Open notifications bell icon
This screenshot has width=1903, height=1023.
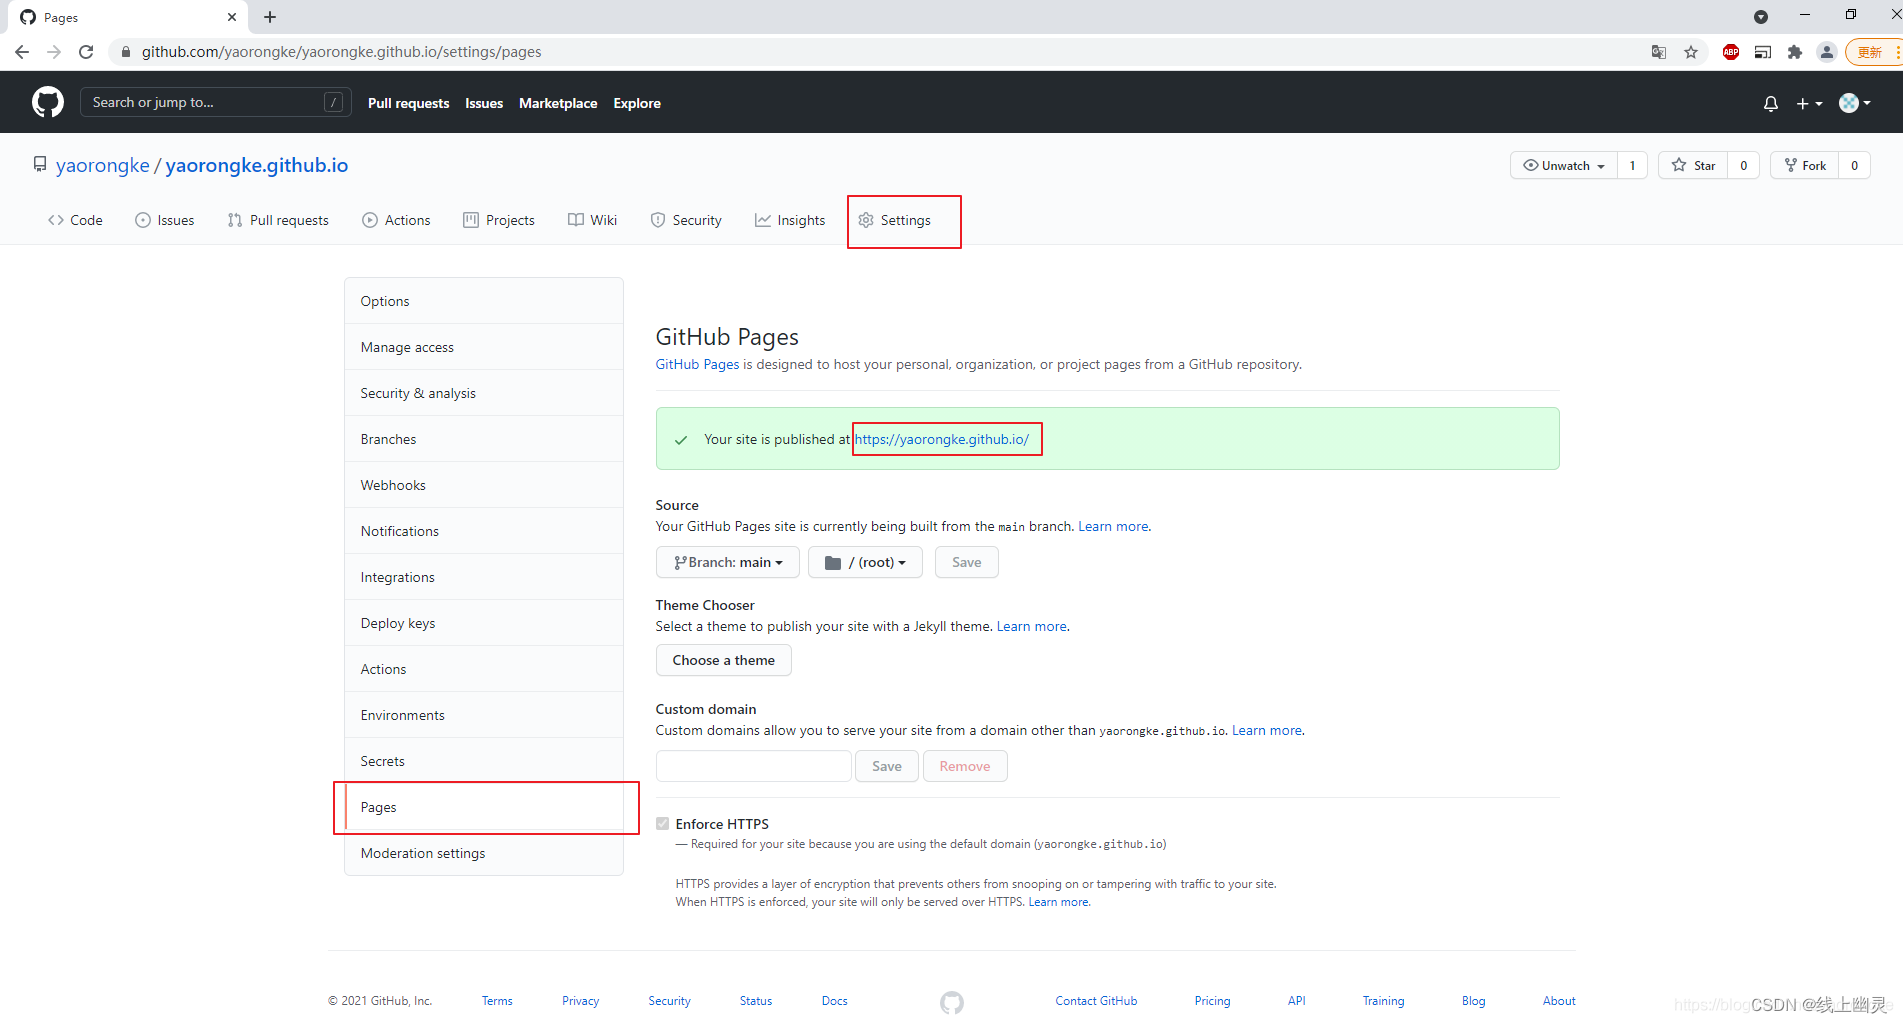coord(1771,103)
